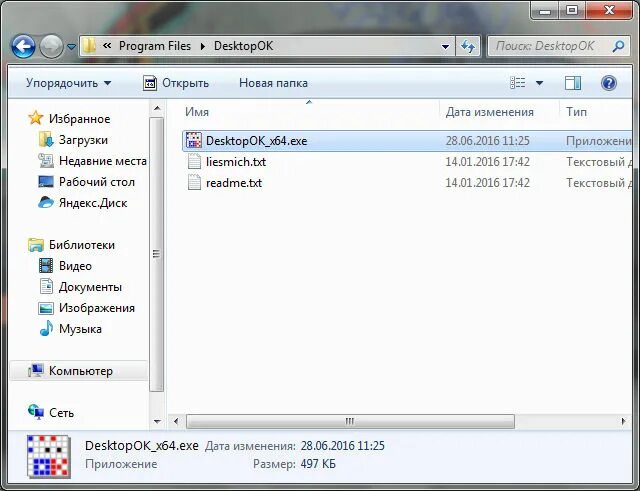This screenshot has height=491, width=640.
Task: Select DesktopOK breadcrumb in address bar
Action: pos(243,46)
